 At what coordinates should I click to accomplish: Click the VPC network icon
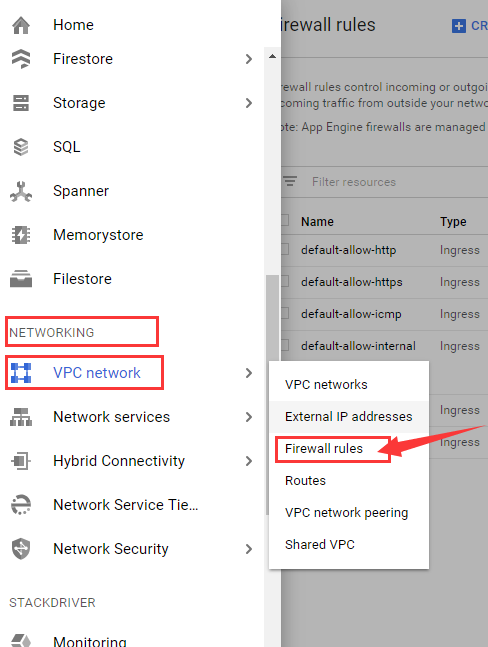[x=21, y=373]
